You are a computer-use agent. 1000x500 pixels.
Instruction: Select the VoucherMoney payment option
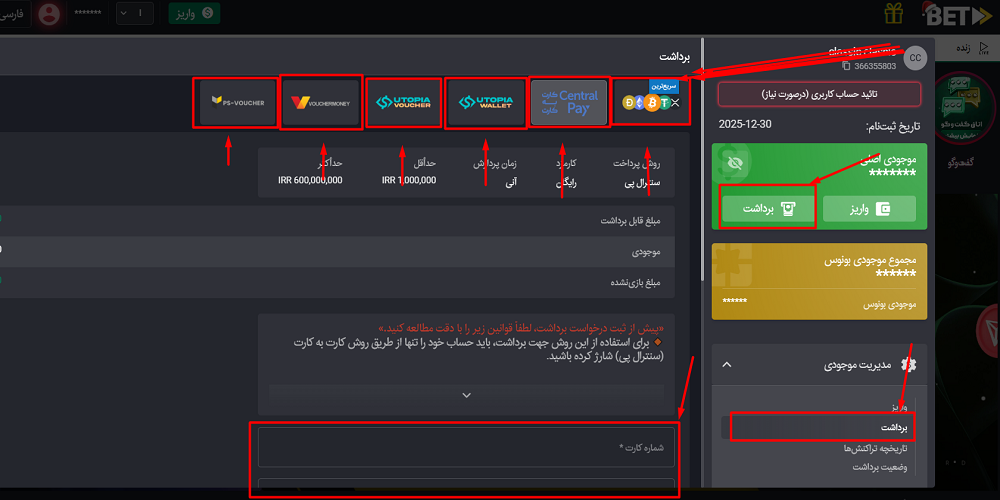coord(321,102)
